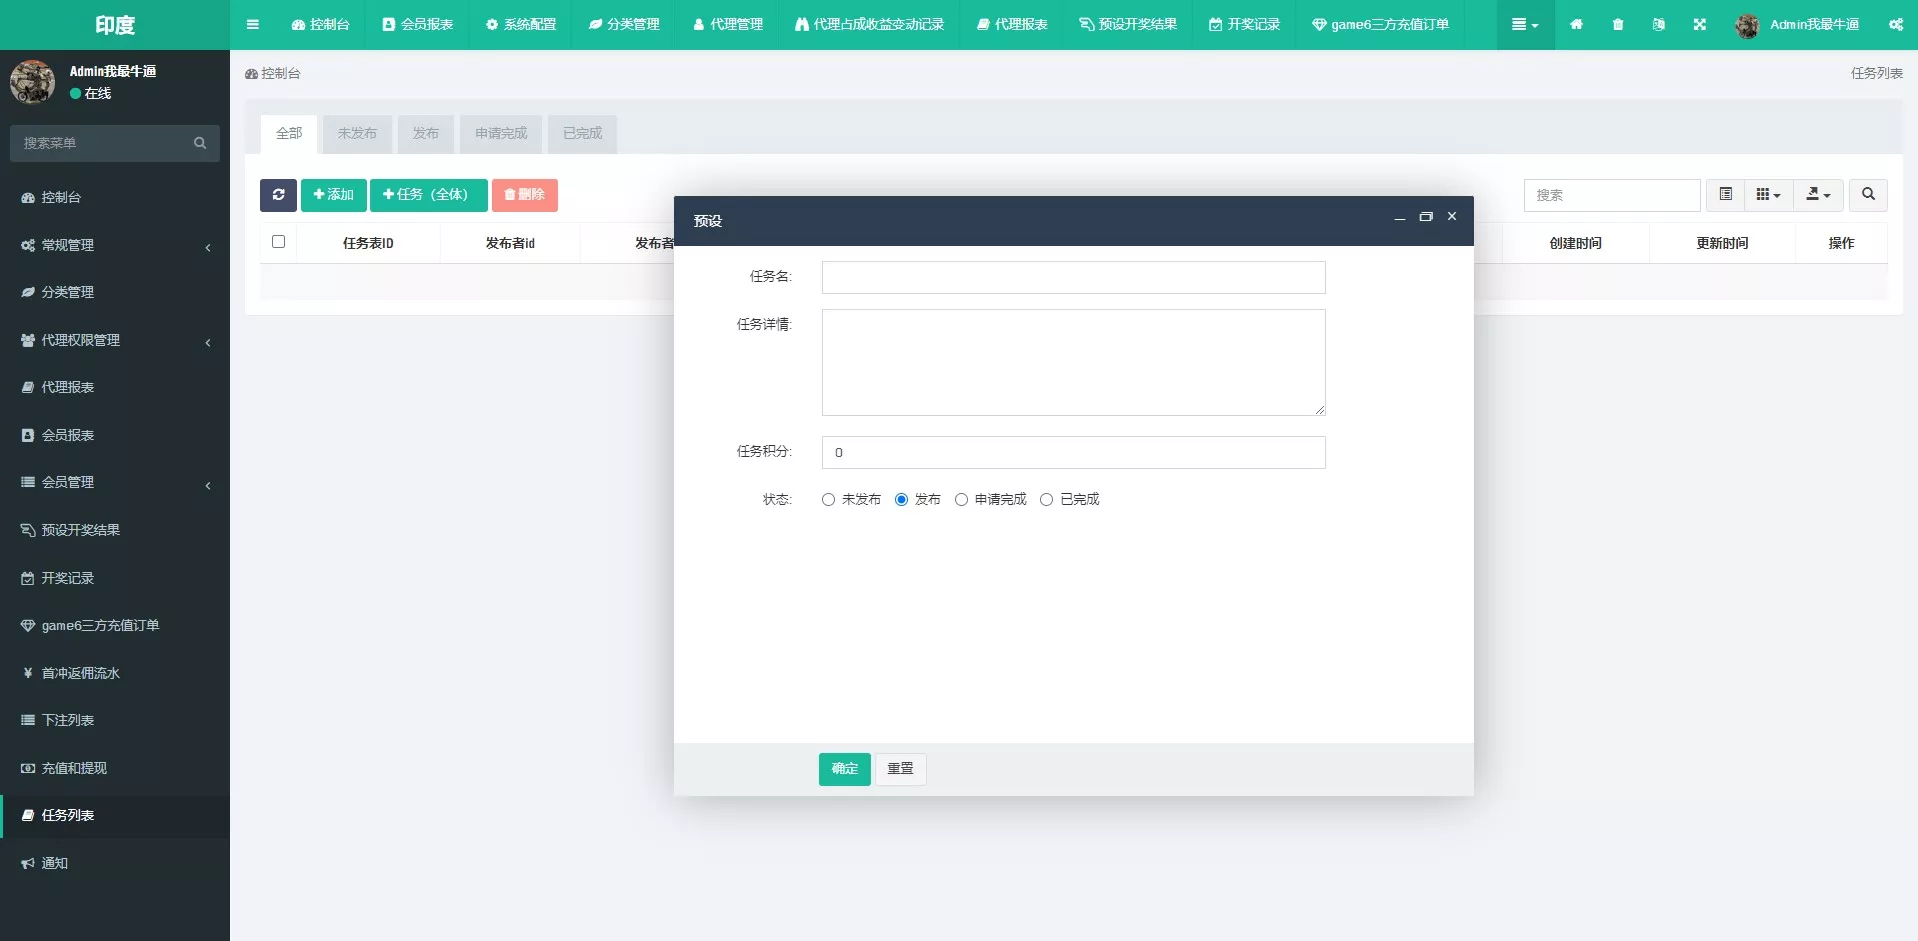Toggle the table card view icon

point(1725,195)
